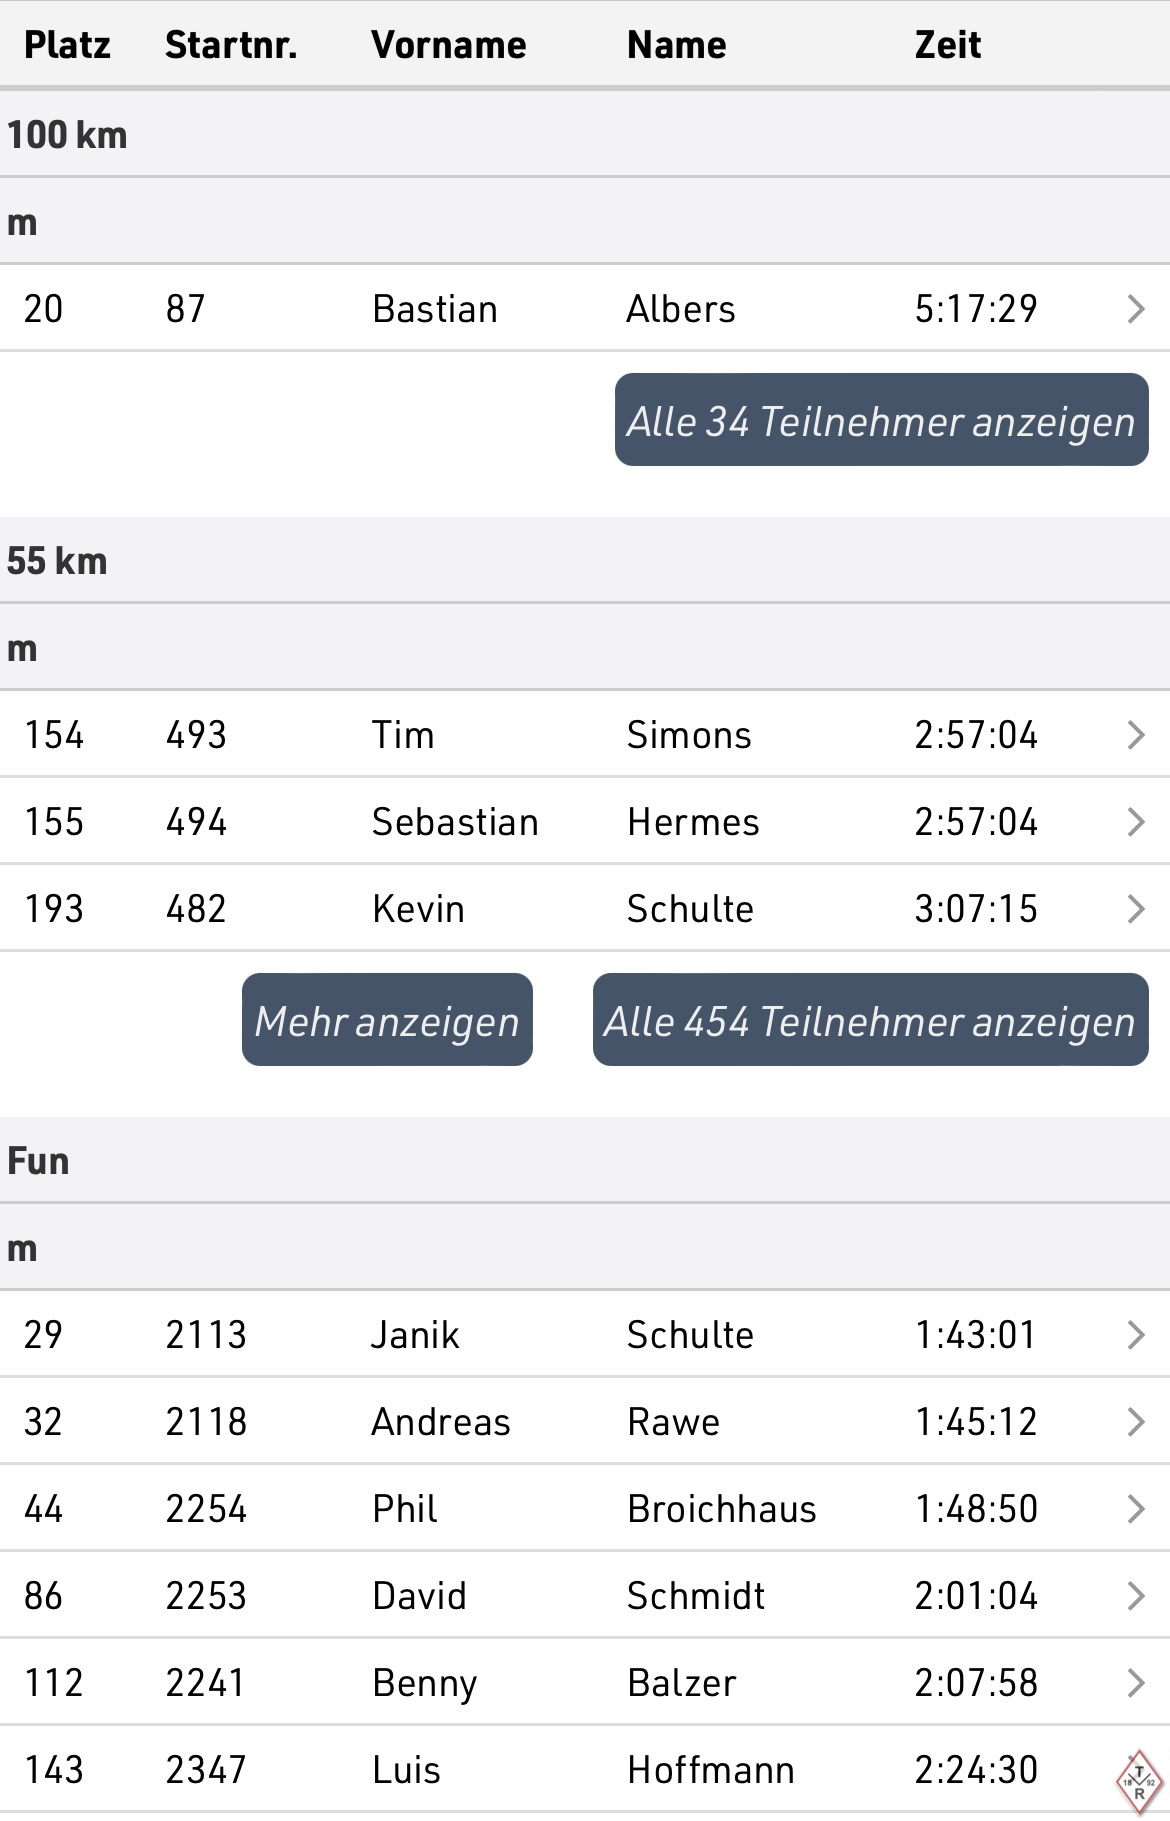Click chevron beside Phil Broichhaus
The width and height of the screenshot is (1170, 1821).
coord(1135,1509)
